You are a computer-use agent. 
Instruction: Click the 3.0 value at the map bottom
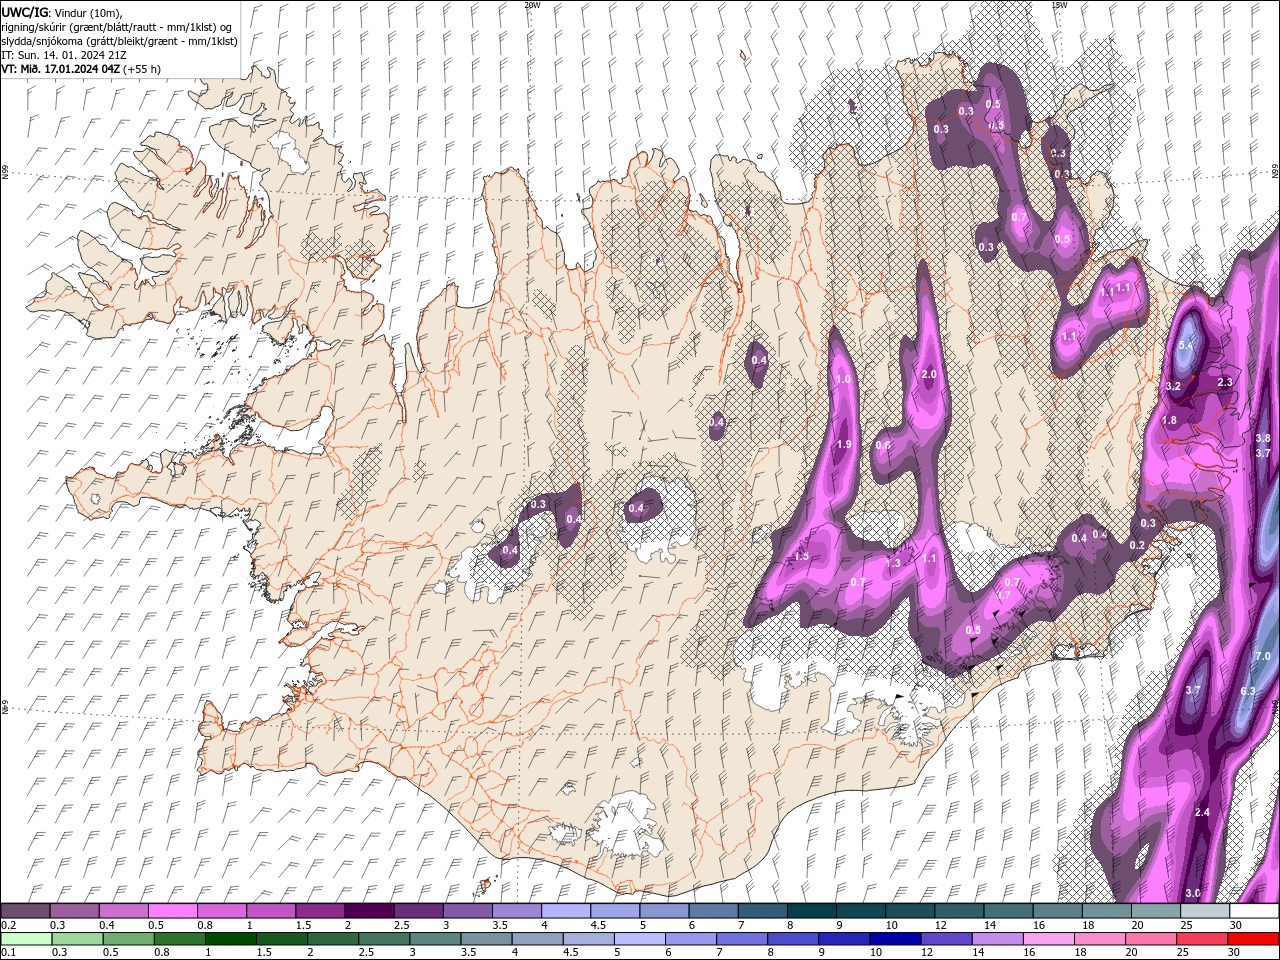click(1193, 893)
